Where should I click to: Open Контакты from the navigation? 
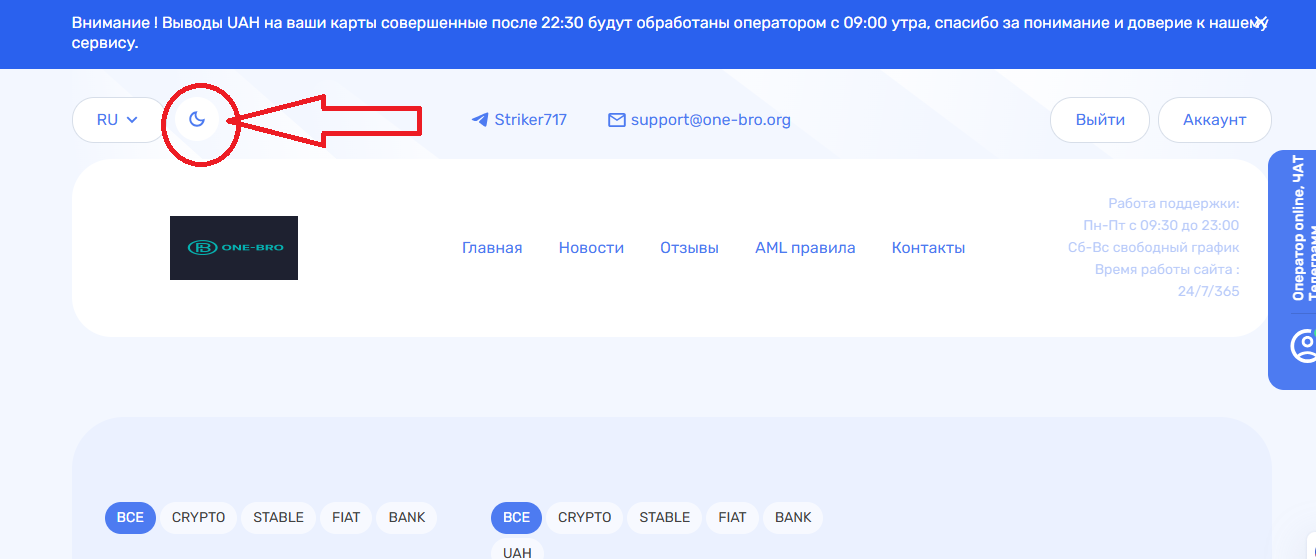click(928, 248)
